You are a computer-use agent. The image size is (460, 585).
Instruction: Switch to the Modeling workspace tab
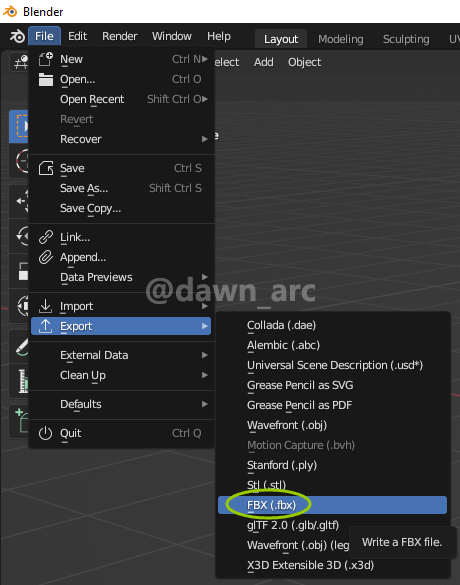tap(340, 39)
